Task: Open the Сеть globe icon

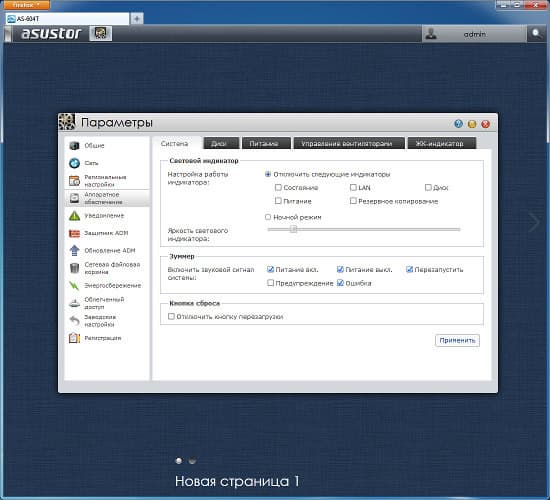Action: point(74,163)
